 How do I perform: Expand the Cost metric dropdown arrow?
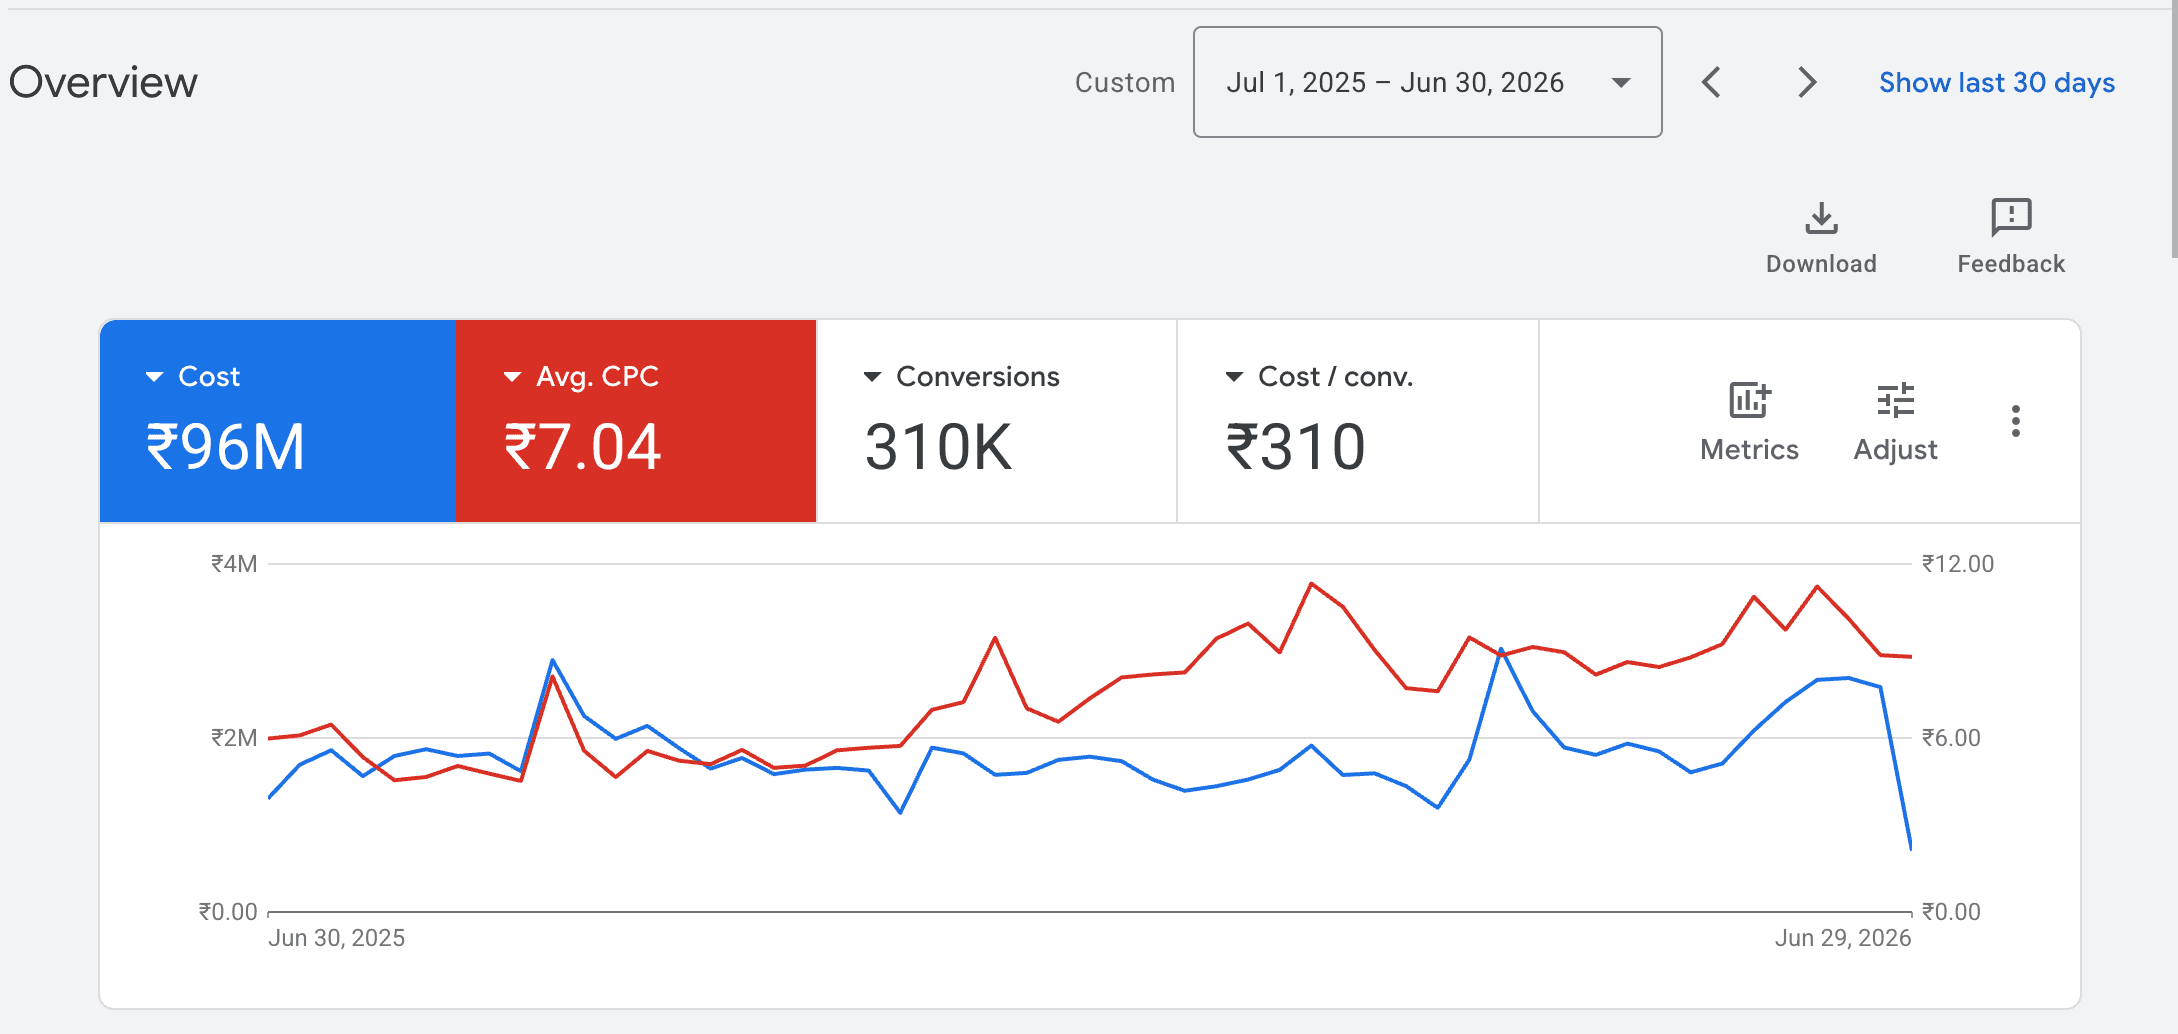point(154,377)
